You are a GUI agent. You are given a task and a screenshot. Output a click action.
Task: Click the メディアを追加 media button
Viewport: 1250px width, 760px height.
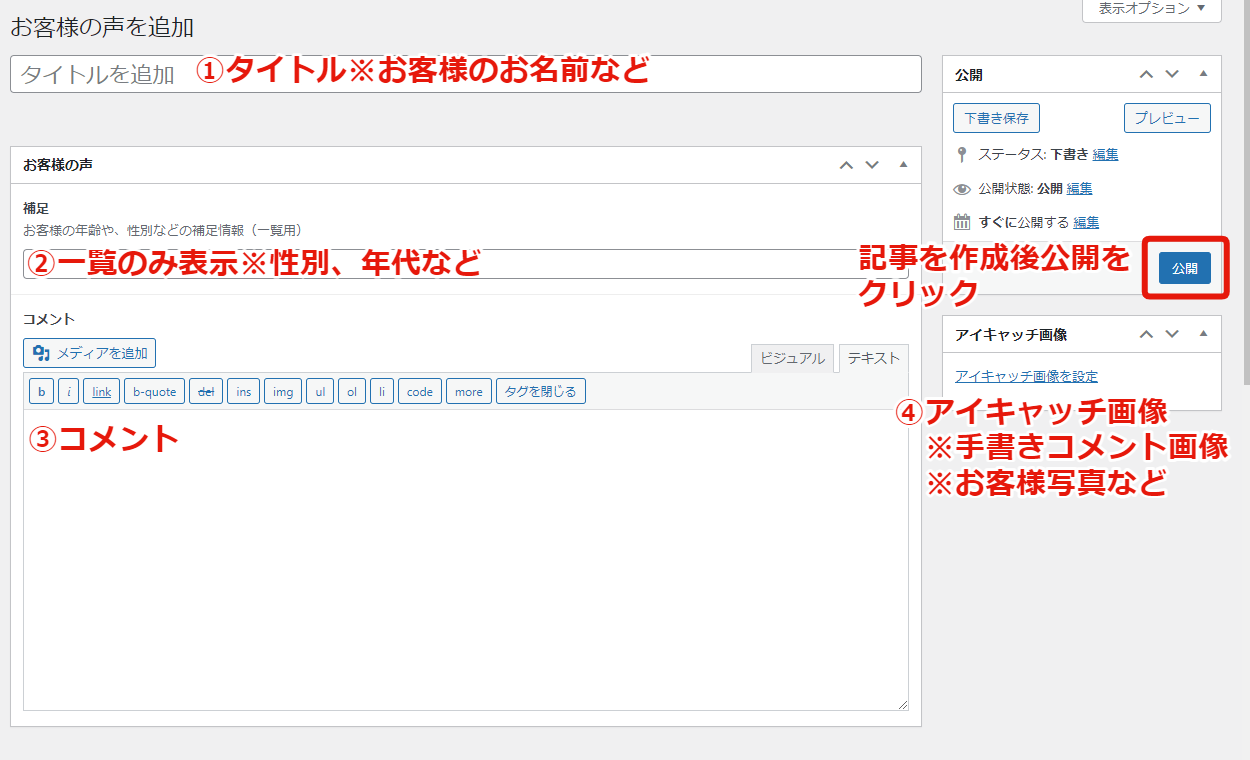[x=90, y=353]
